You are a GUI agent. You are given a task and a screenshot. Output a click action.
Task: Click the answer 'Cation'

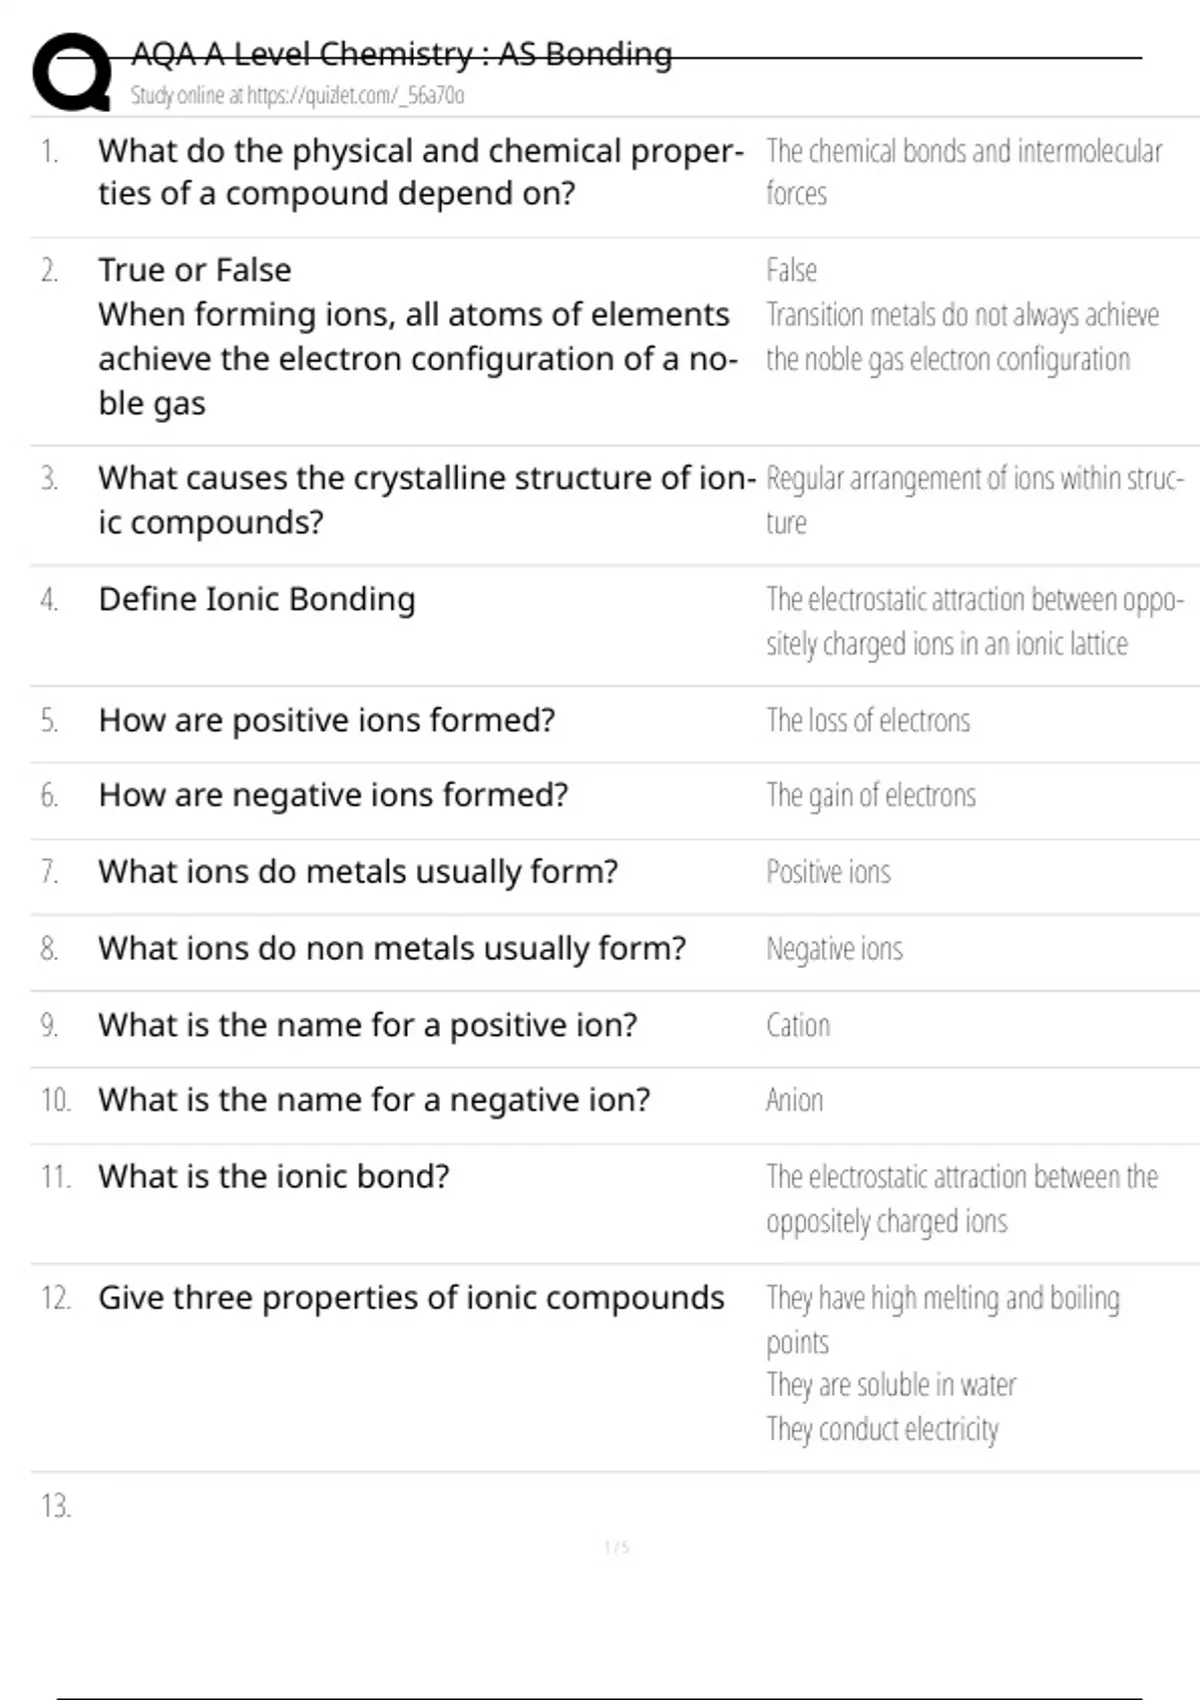(x=798, y=1025)
